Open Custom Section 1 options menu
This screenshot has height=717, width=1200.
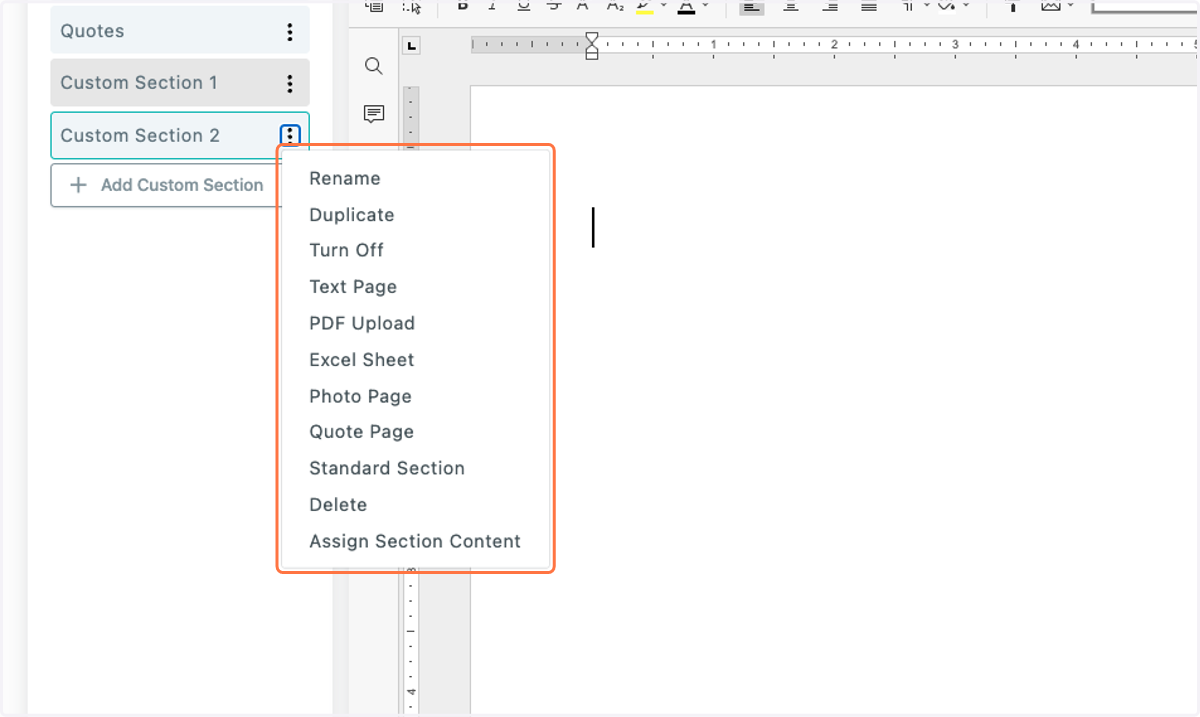coord(290,83)
